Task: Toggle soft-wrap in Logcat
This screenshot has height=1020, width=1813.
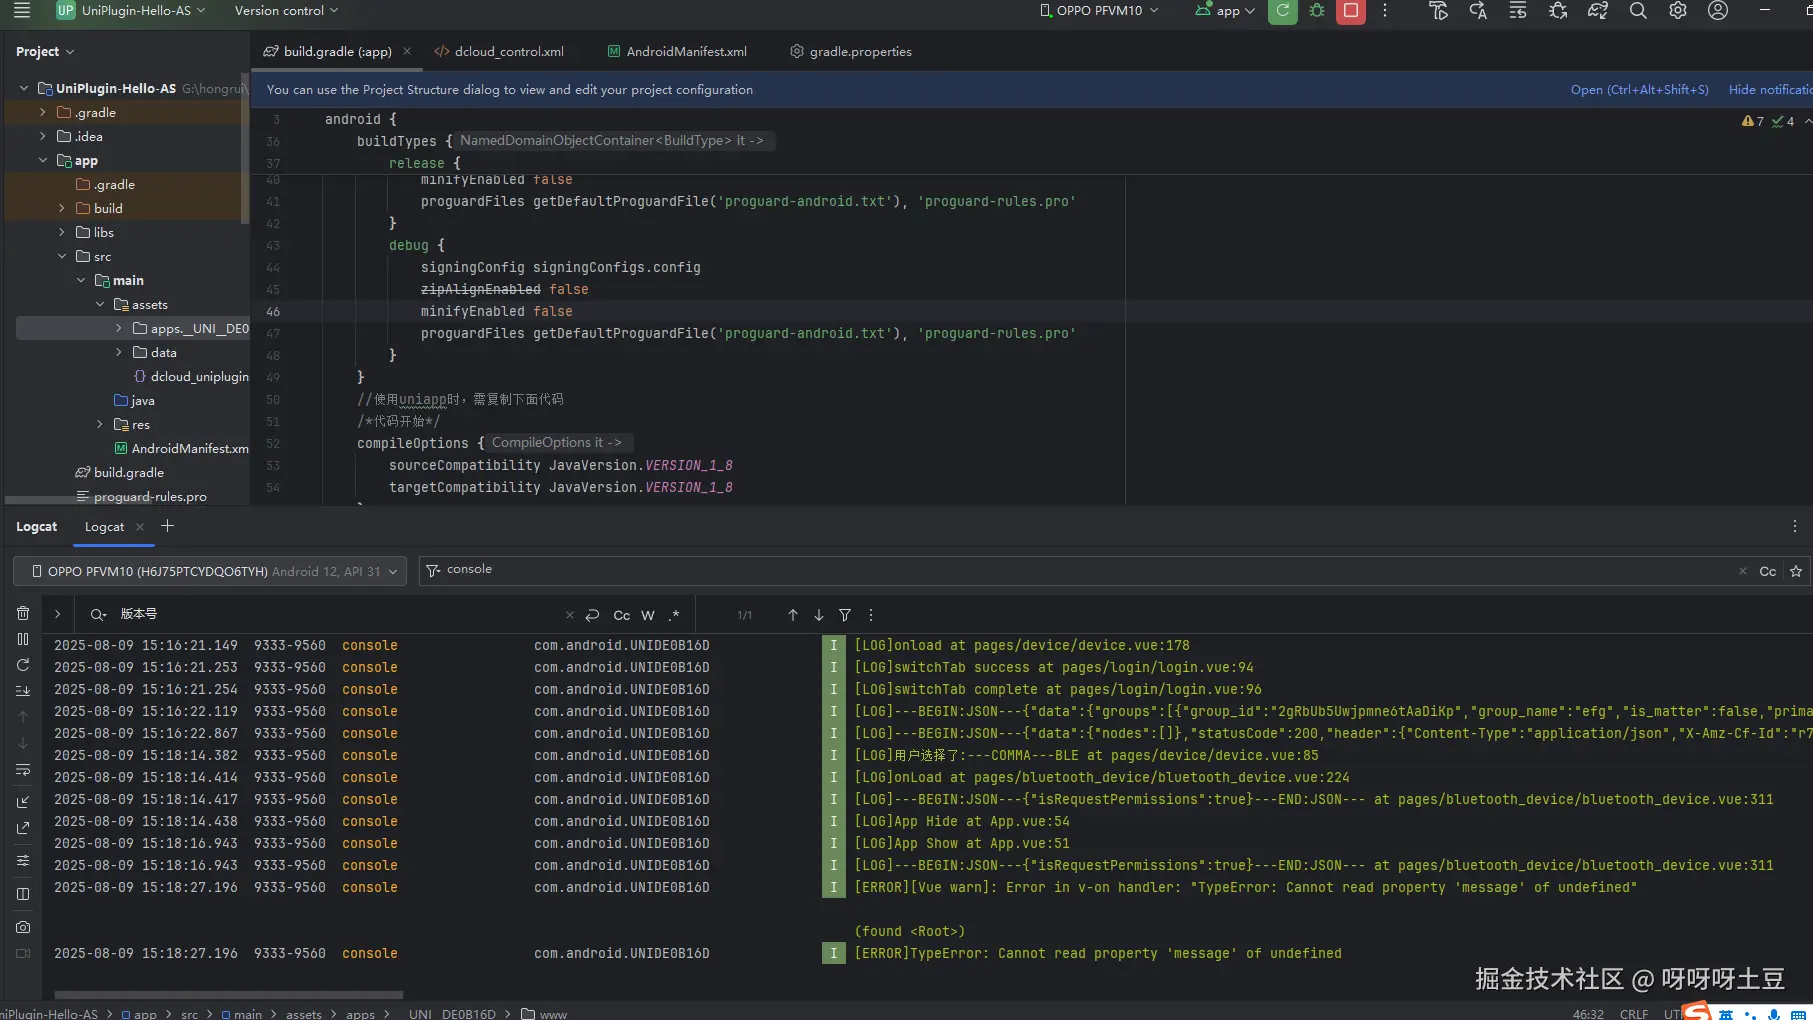Action: click(x=23, y=769)
